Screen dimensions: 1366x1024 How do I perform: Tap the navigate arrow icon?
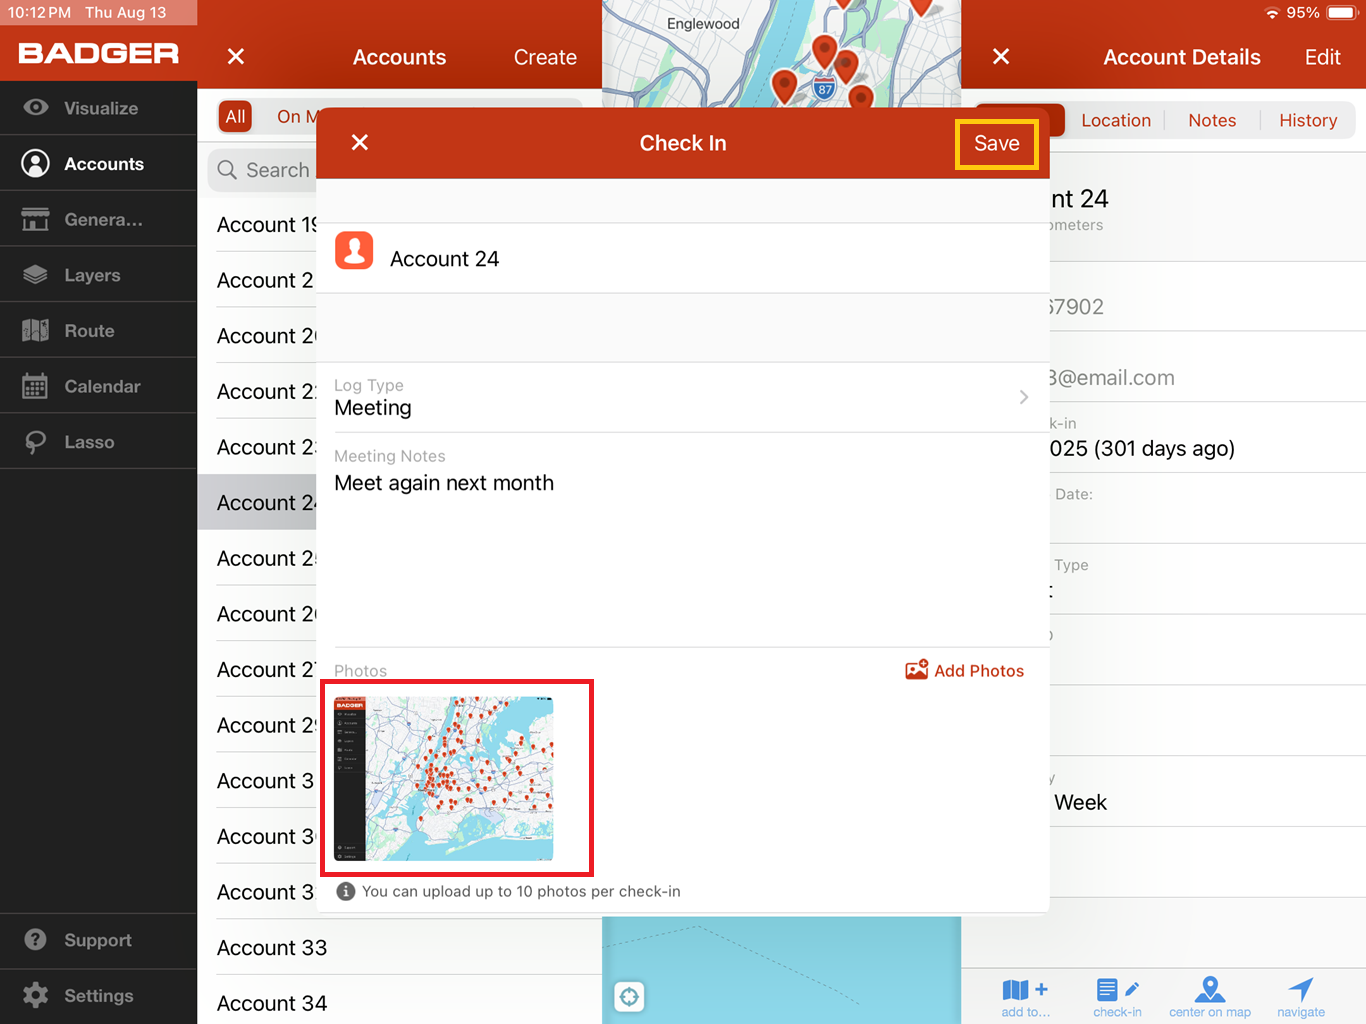[x=1301, y=990]
